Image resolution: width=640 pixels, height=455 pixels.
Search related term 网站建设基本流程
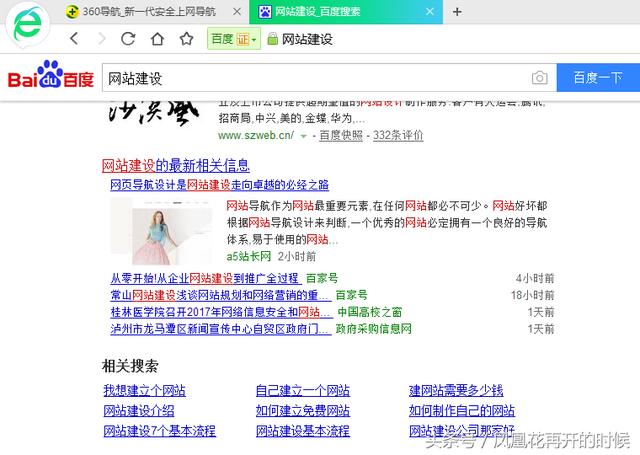pos(302,431)
